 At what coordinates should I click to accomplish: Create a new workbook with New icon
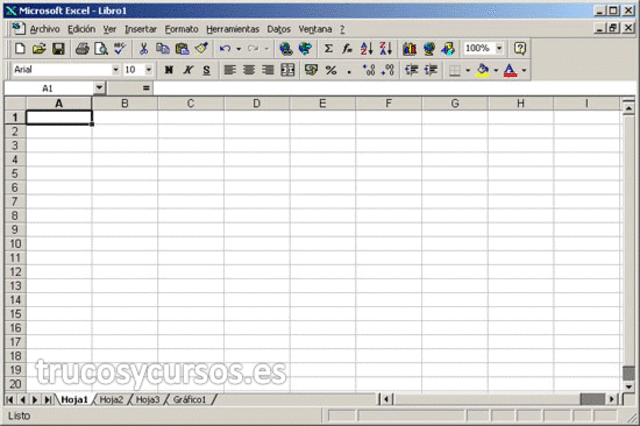pos(20,49)
